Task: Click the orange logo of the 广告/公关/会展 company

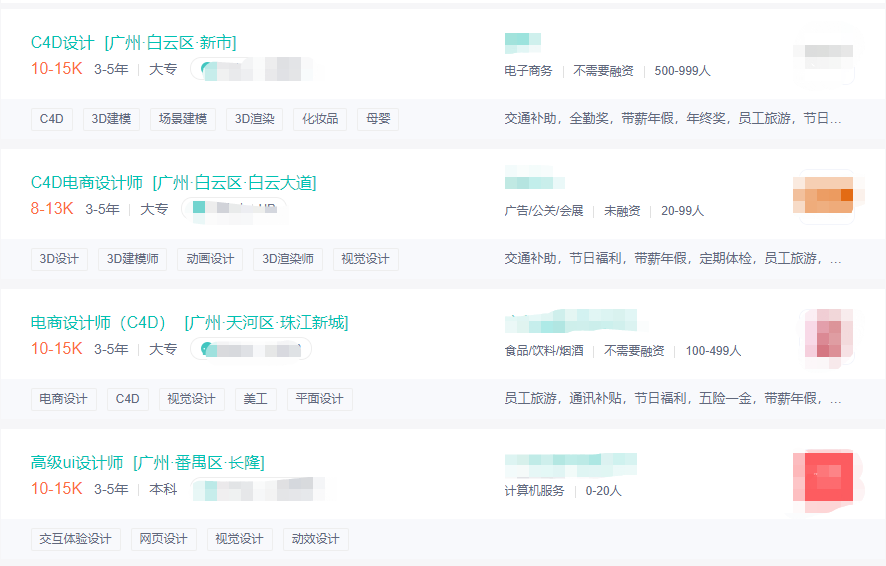Action: click(822, 195)
